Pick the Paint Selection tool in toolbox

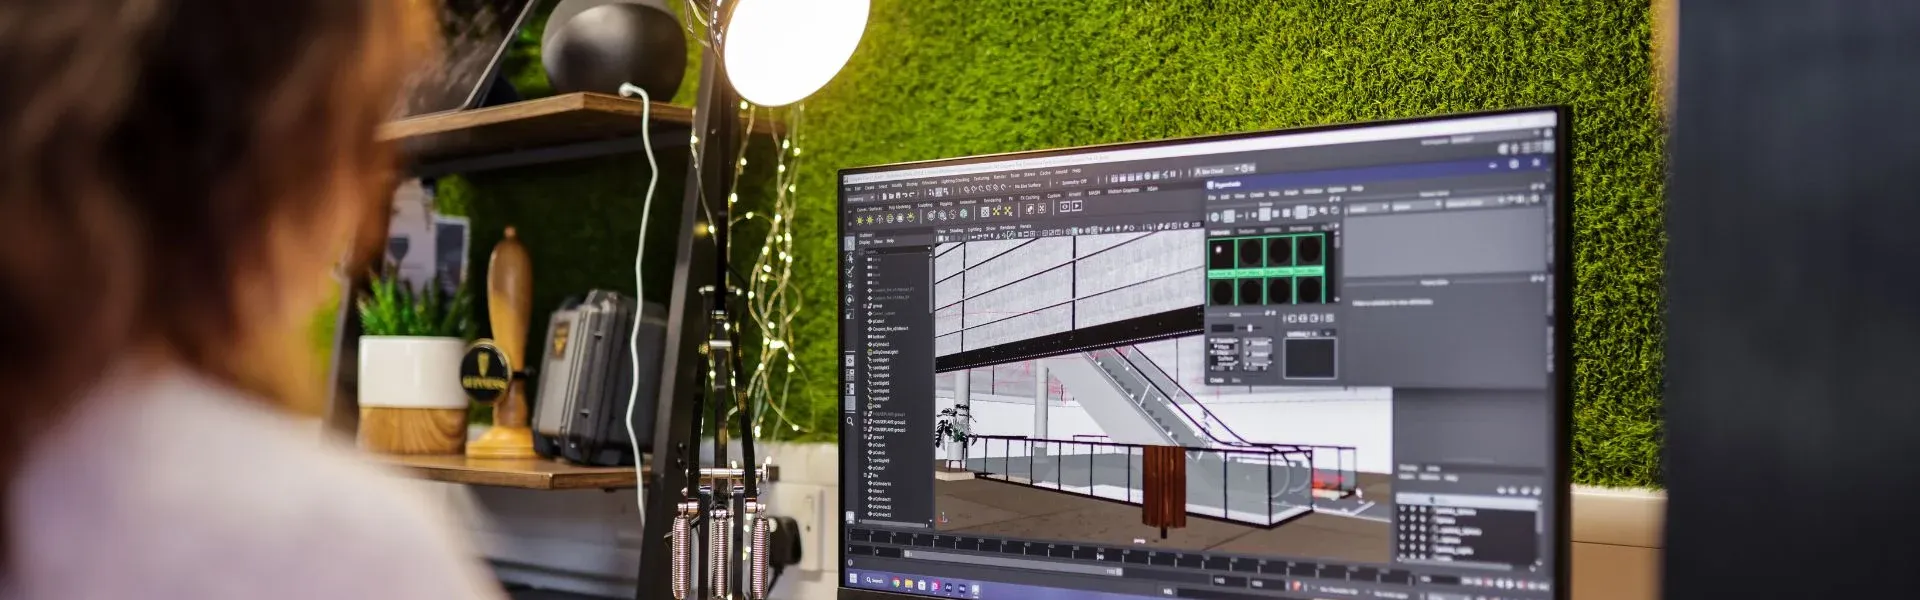point(850,271)
